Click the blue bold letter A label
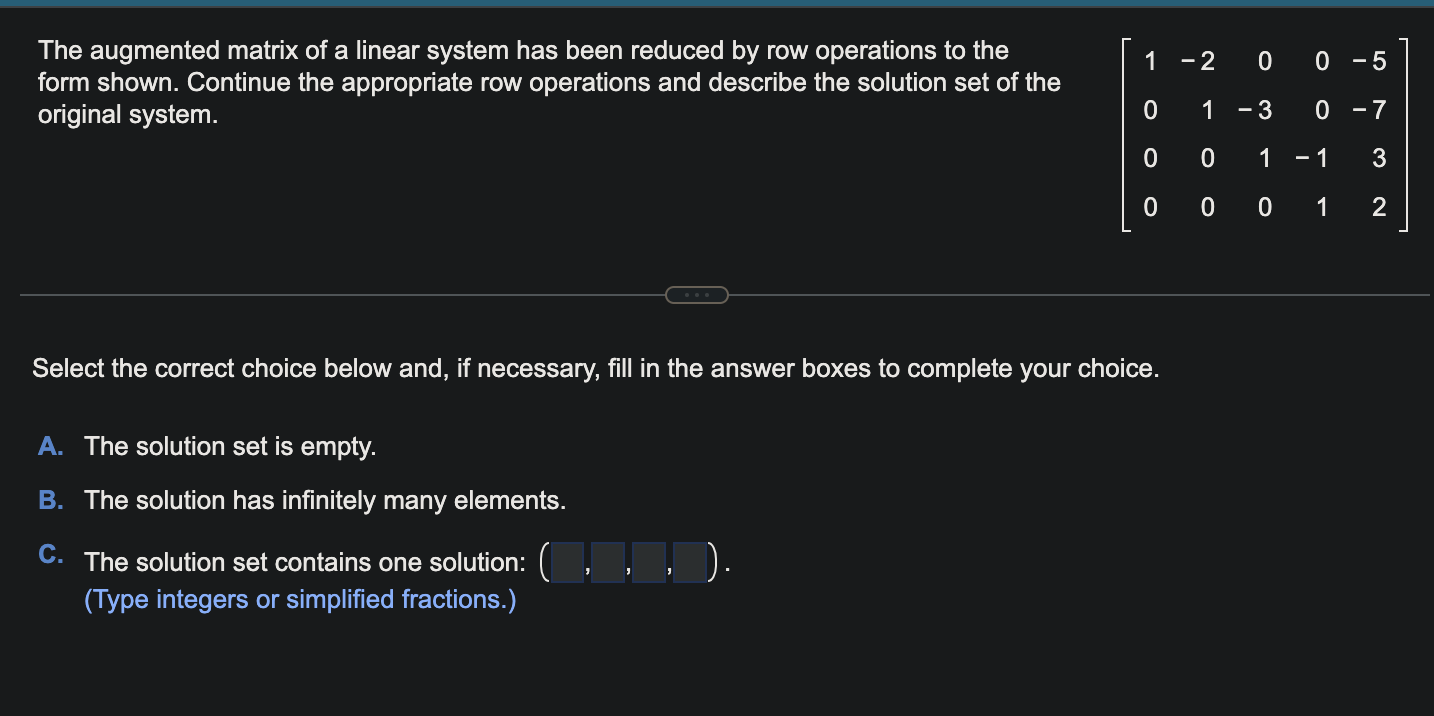 pos(49,446)
